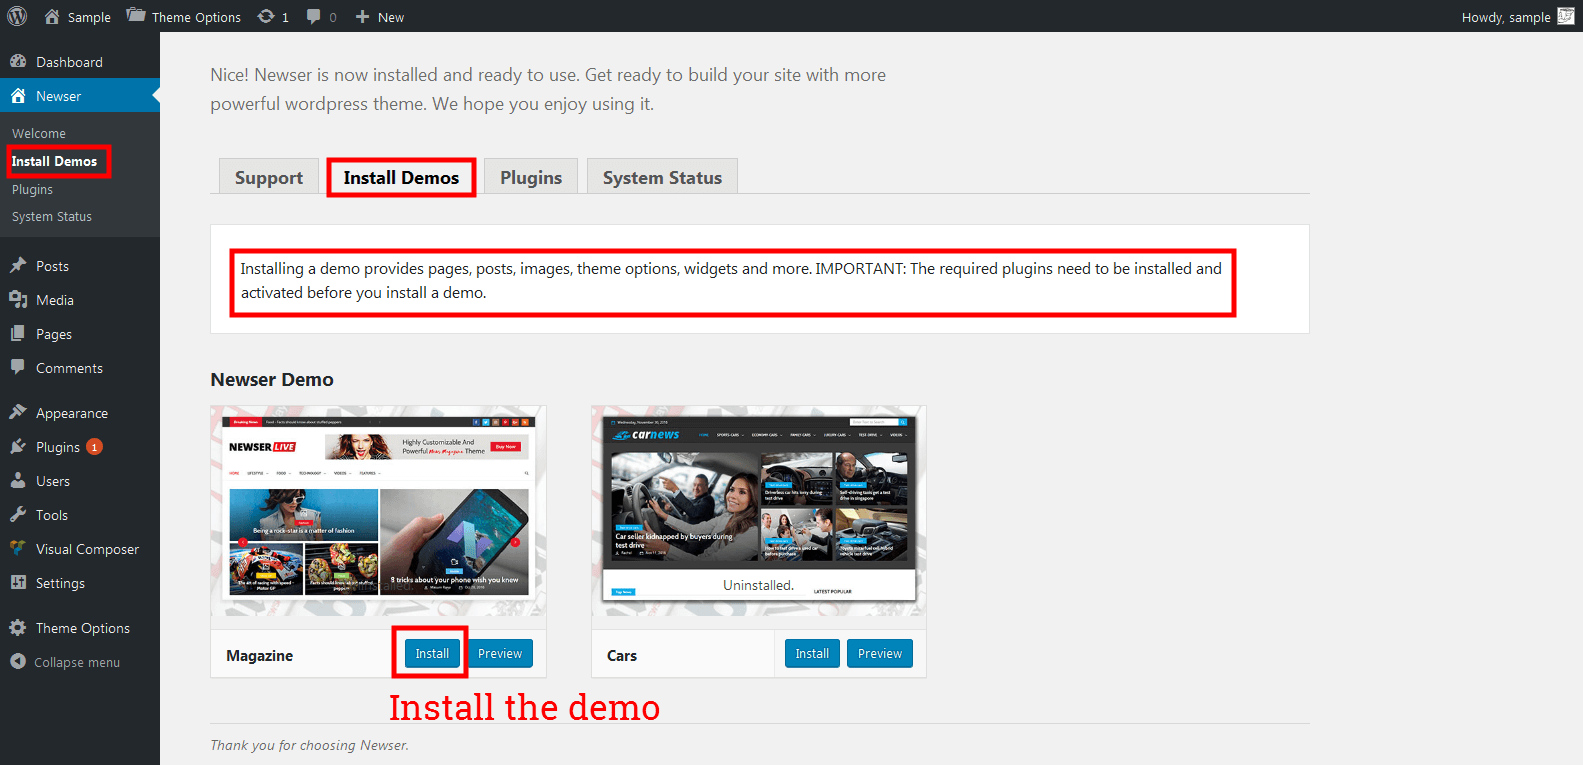Select the Plugins tab

[530, 177]
